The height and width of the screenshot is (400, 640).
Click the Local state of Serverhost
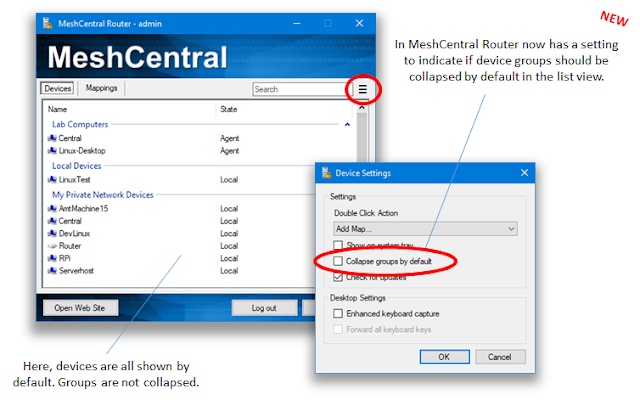click(229, 271)
